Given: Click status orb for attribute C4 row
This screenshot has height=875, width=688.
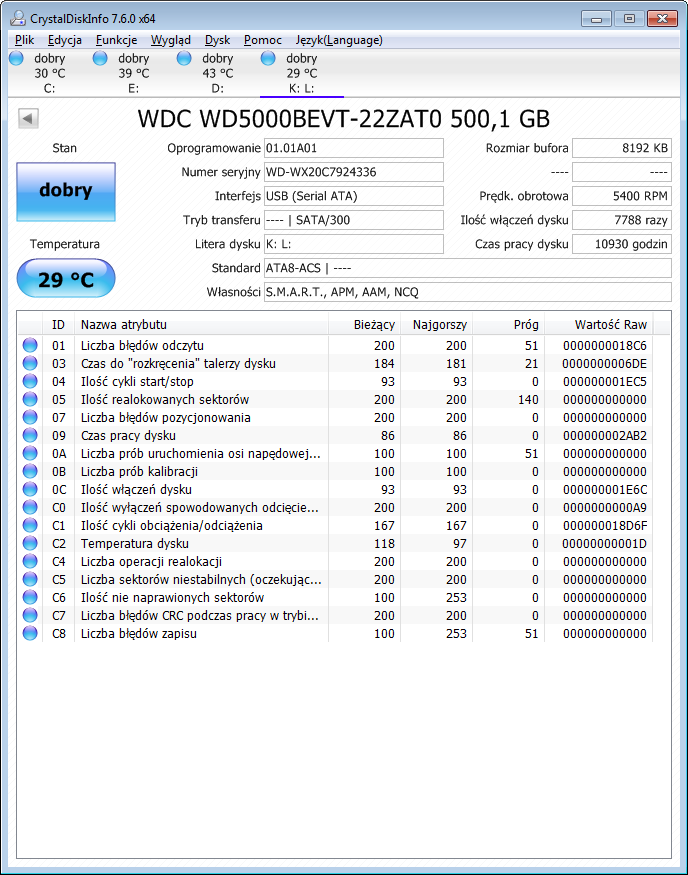Looking at the screenshot, I should [x=30, y=561].
